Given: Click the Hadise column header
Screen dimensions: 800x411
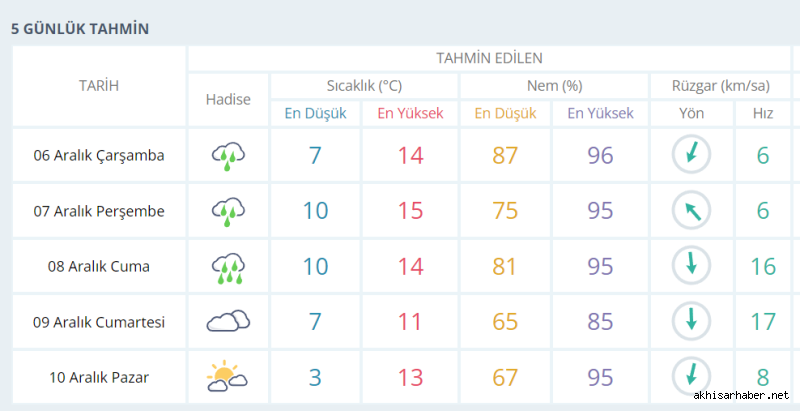Looking at the screenshot, I should tap(228, 99).
